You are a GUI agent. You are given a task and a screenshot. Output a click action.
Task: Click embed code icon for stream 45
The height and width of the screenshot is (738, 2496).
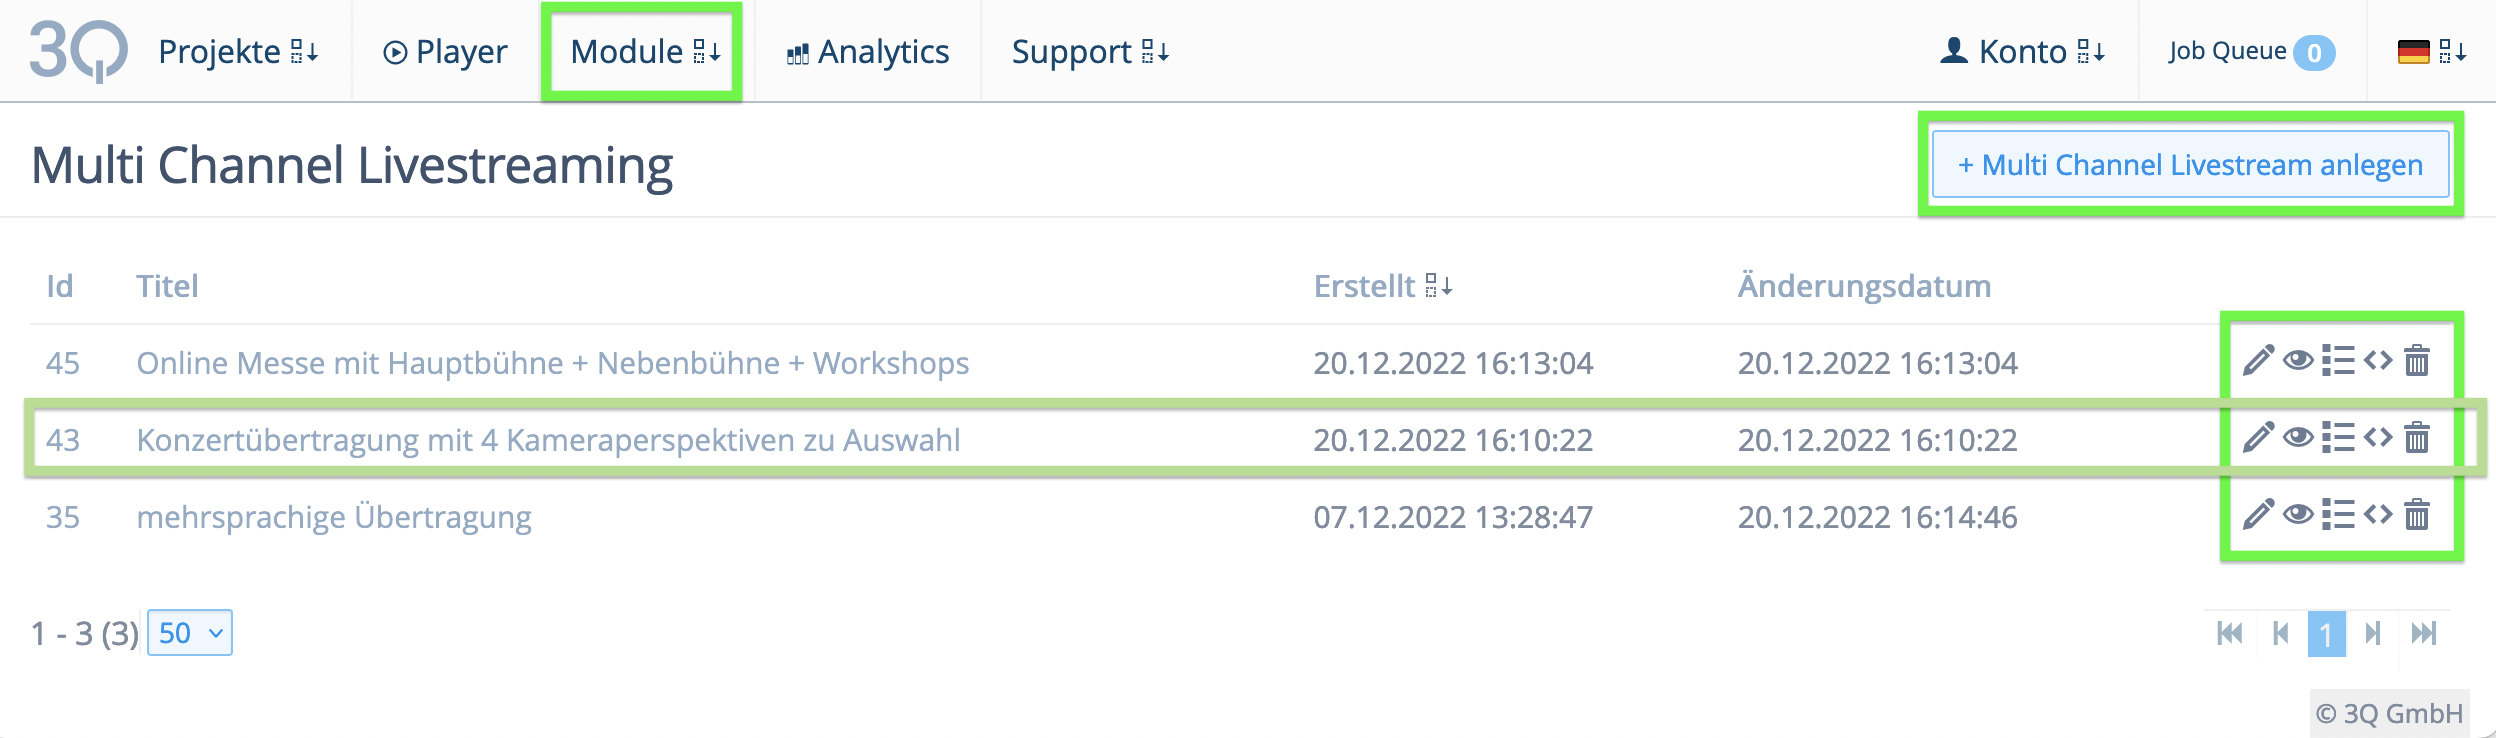[x=2378, y=360]
